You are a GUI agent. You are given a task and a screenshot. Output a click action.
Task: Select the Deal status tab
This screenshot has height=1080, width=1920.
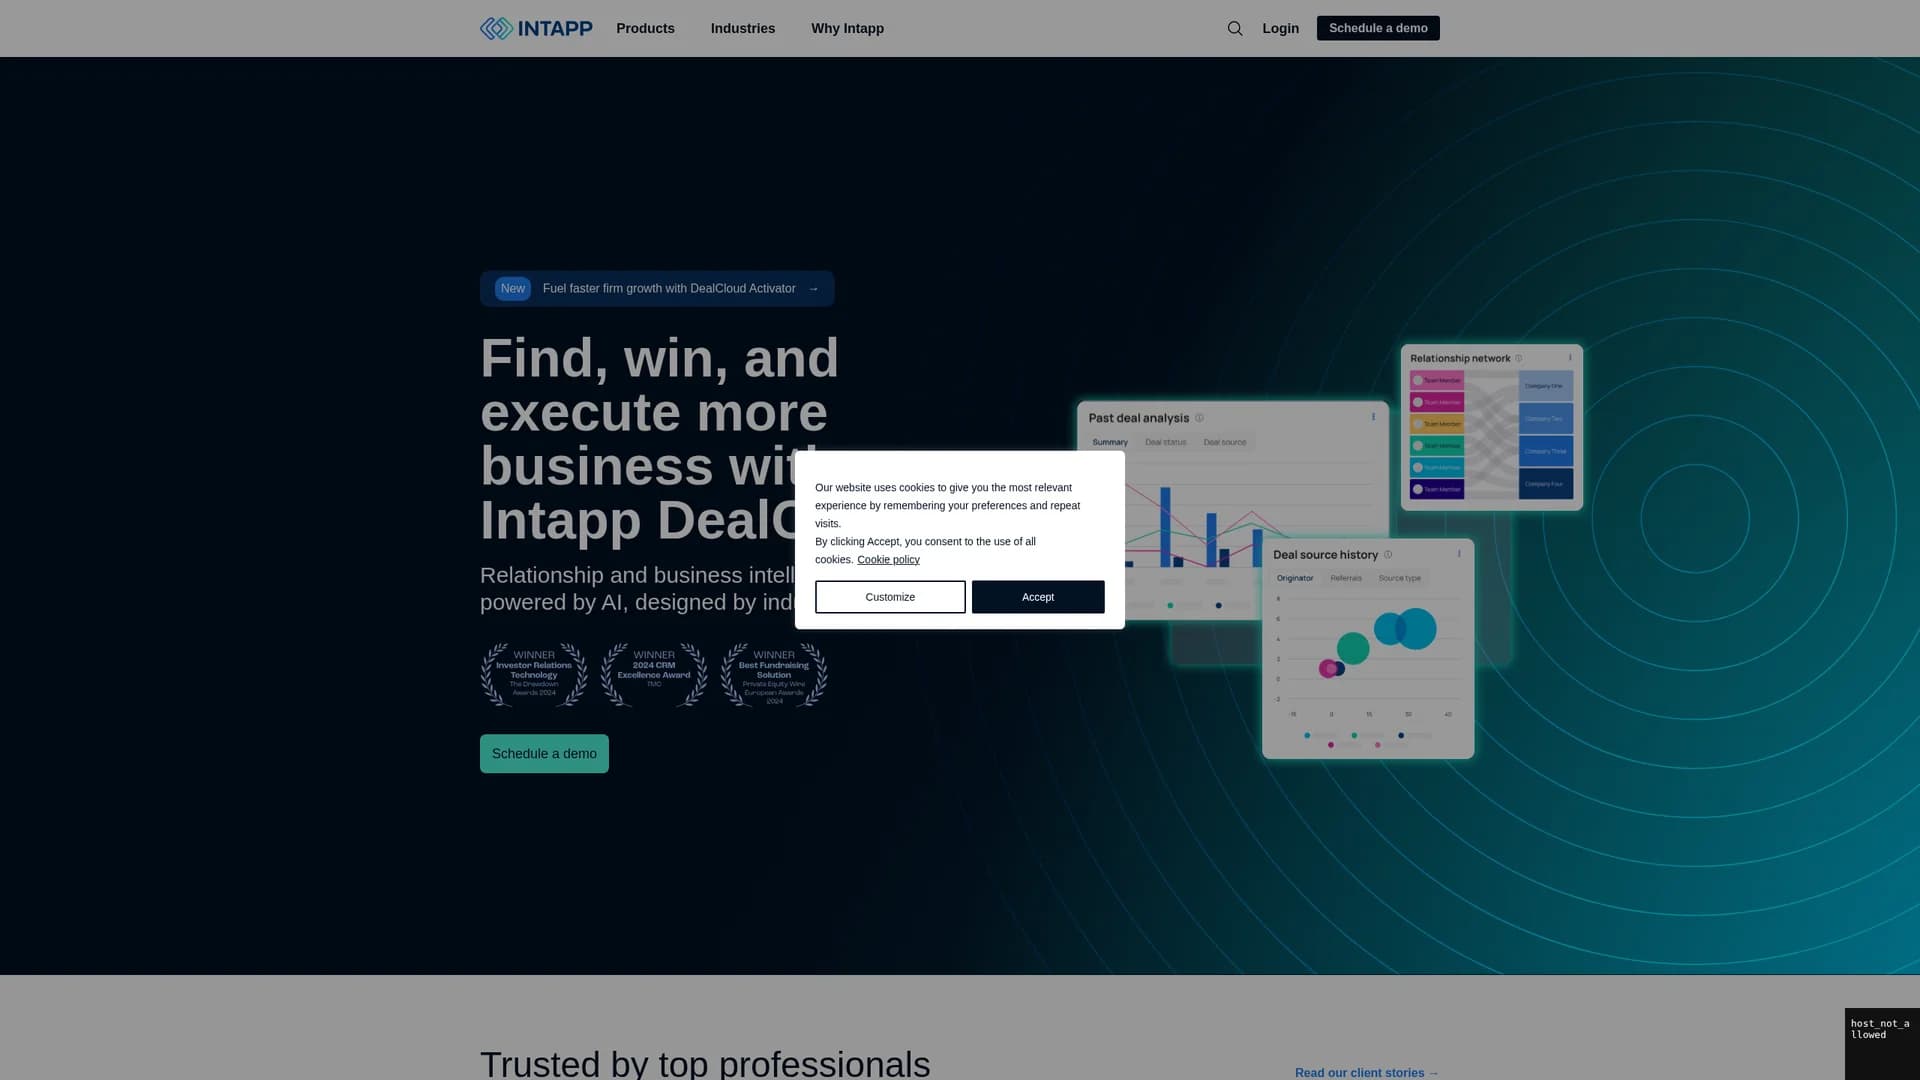[x=1166, y=442]
